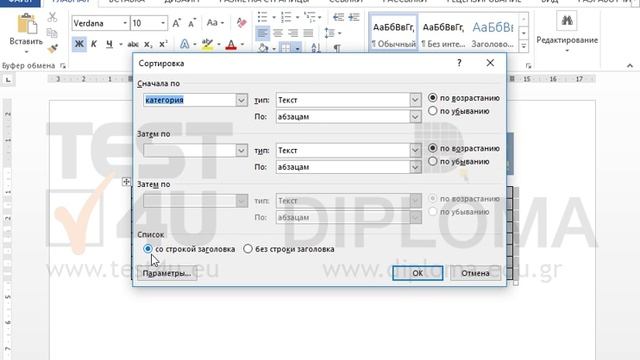Apply red font color button
The image size is (640, 360).
(x=231, y=44)
